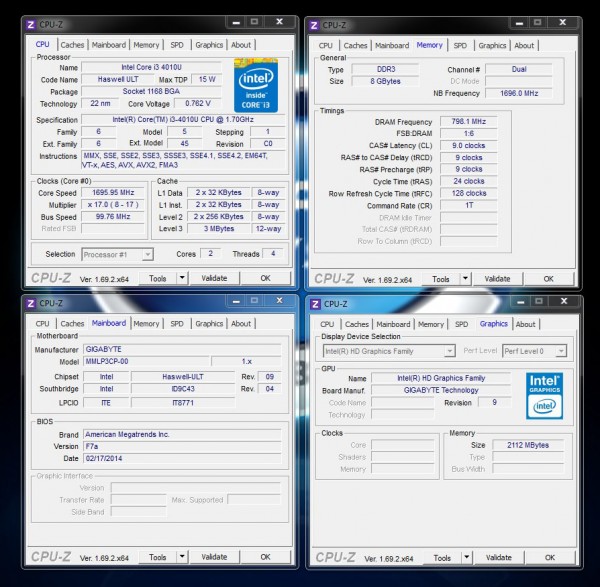
Task: Open Caches tab in Mainboard tab window
Action: click(x=72, y=324)
